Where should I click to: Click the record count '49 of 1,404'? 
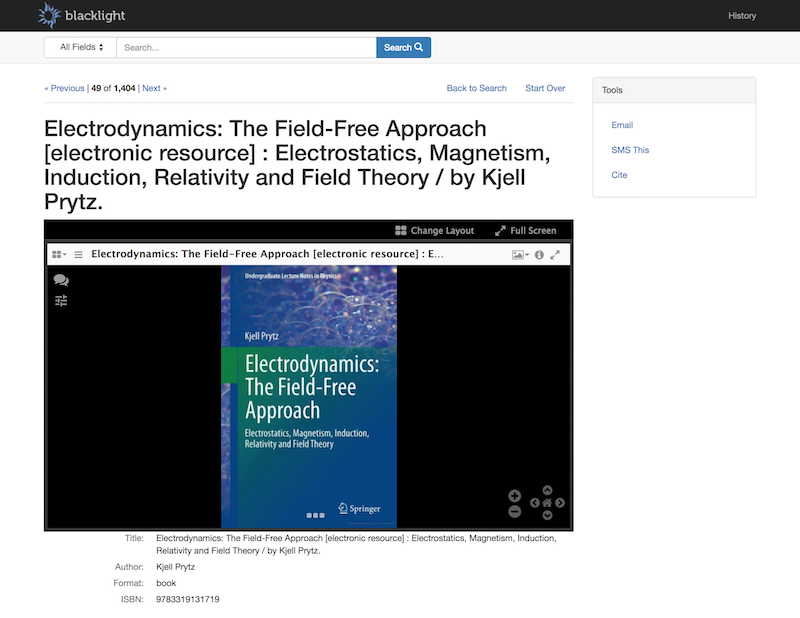[x=113, y=88]
